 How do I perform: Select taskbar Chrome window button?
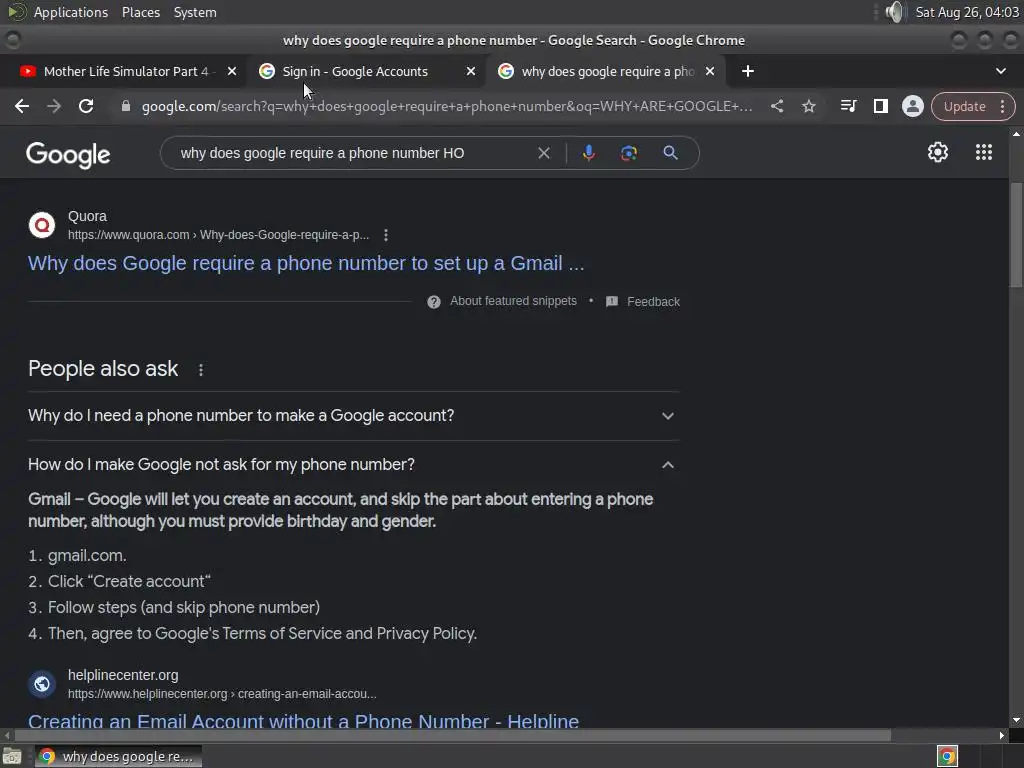(118, 757)
